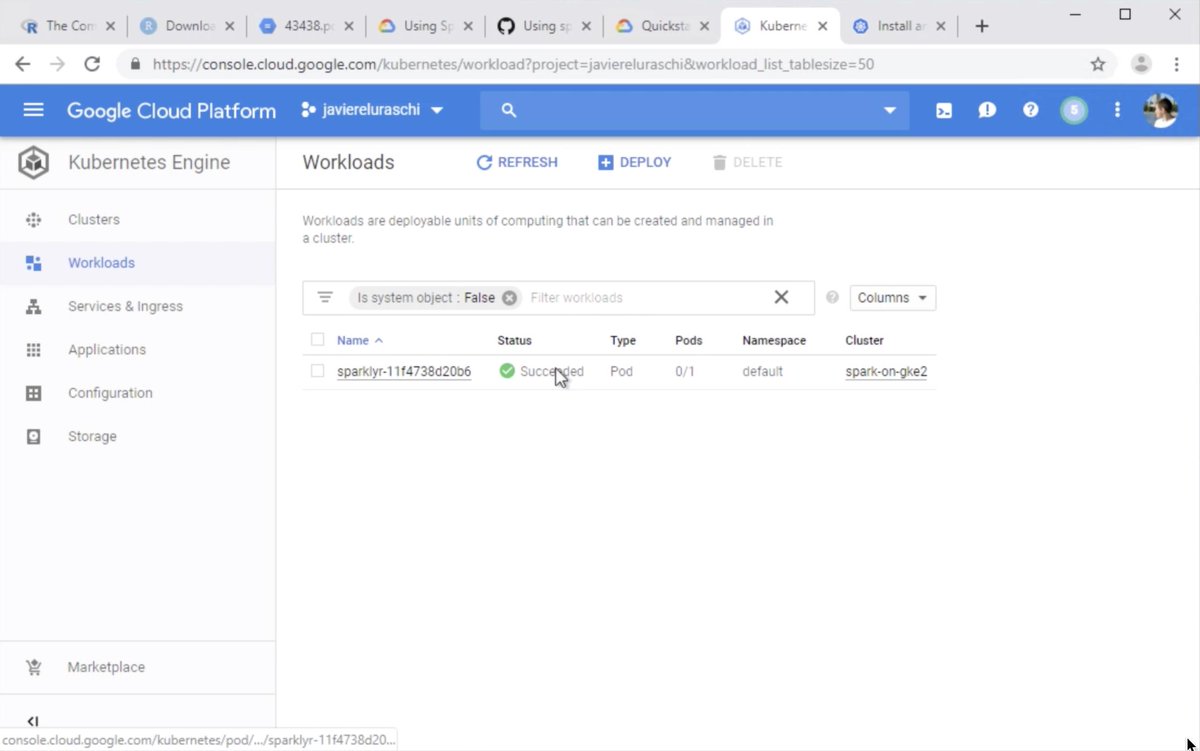
Task: Open the Columns dropdown
Action: (x=891, y=297)
